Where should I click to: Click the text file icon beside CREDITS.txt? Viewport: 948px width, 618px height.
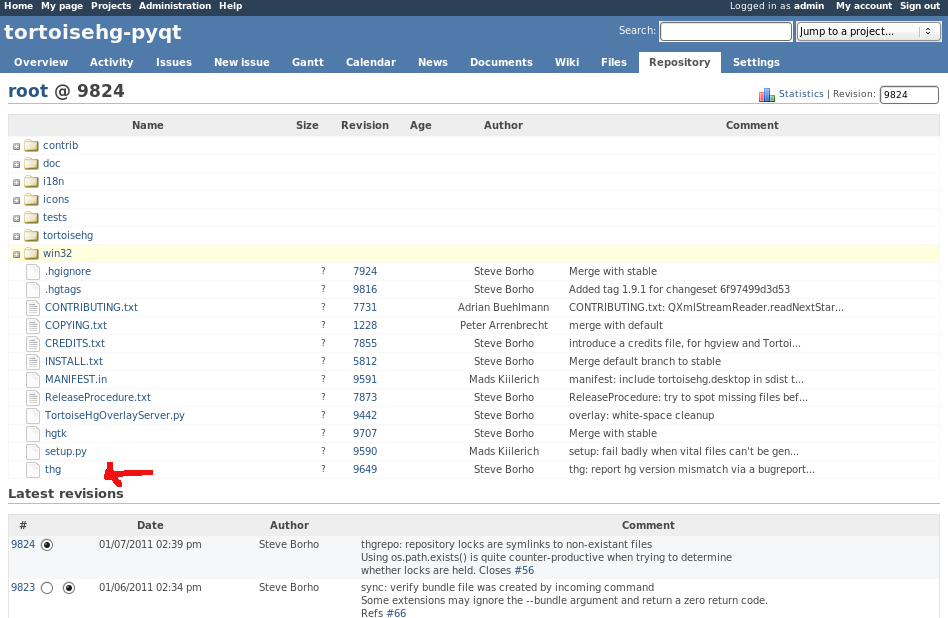tap(33, 343)
